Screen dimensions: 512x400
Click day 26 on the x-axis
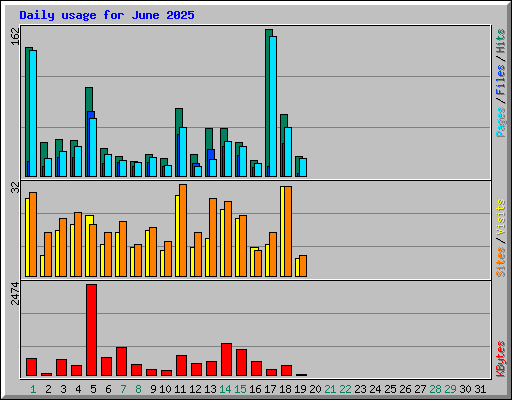(405, 389)
